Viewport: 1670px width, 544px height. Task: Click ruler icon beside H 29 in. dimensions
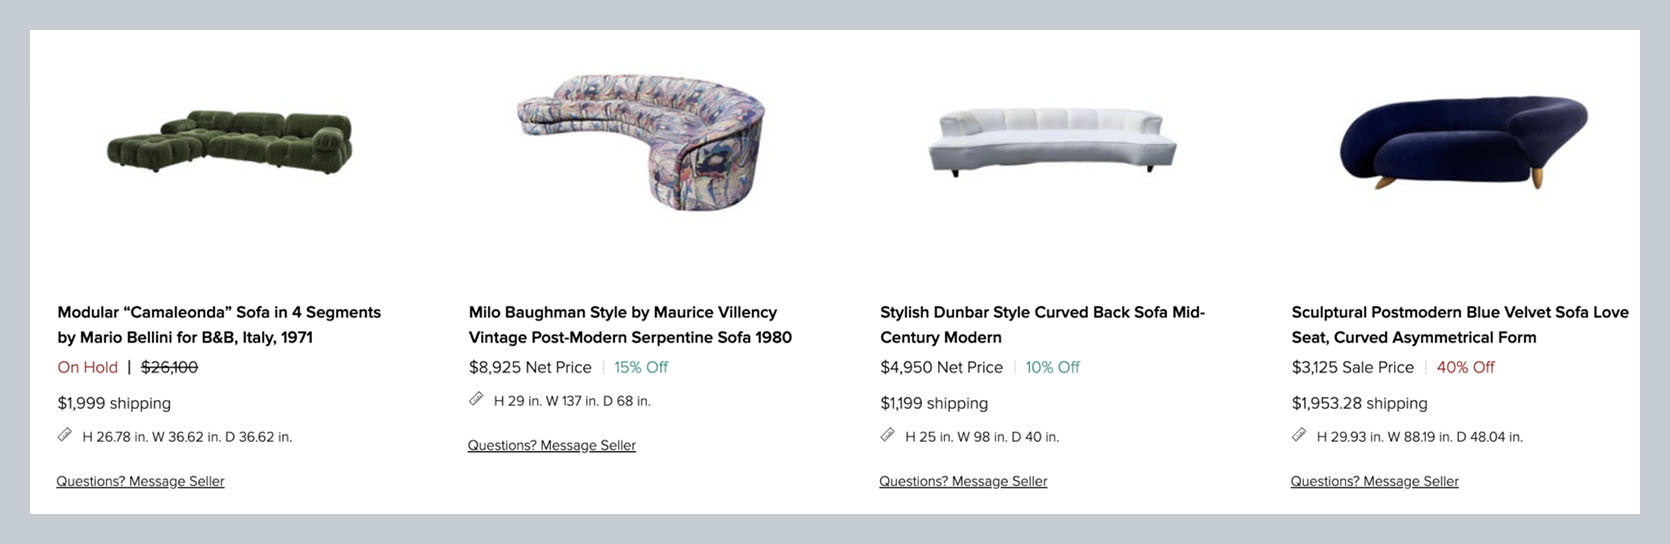tap(476, 399)
